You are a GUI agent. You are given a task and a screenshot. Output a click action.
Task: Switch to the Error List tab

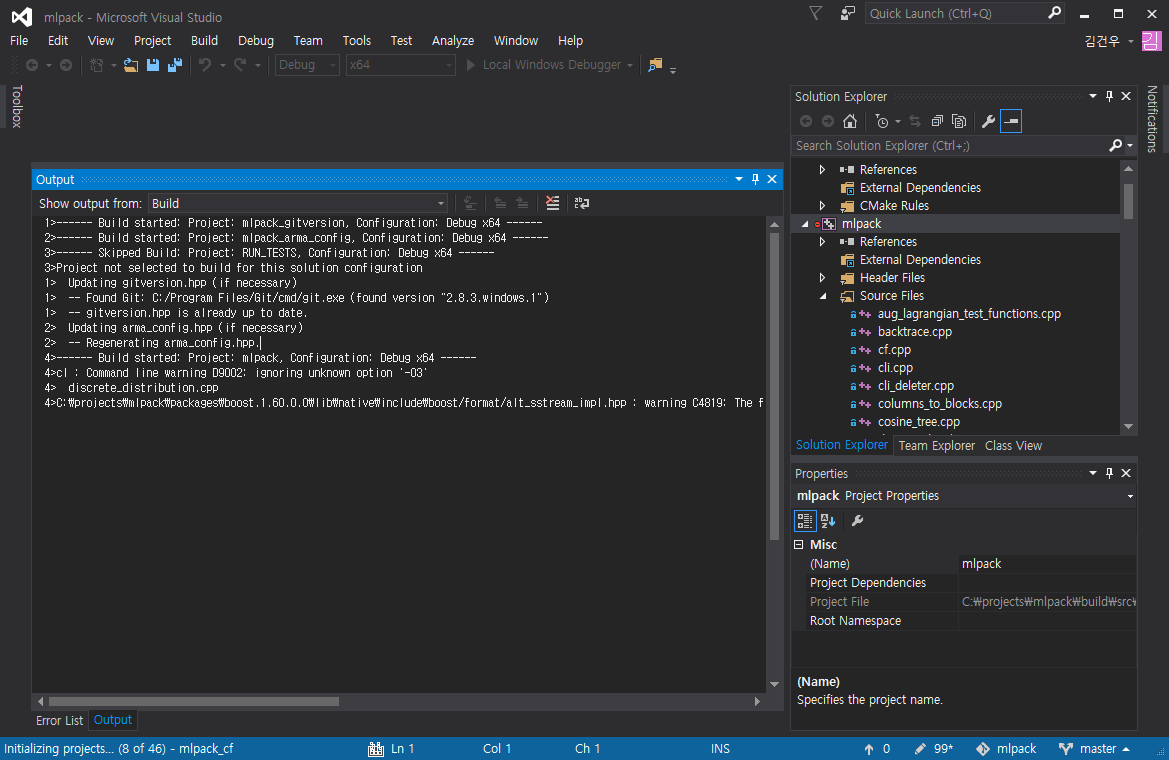(x=60, y=720)
